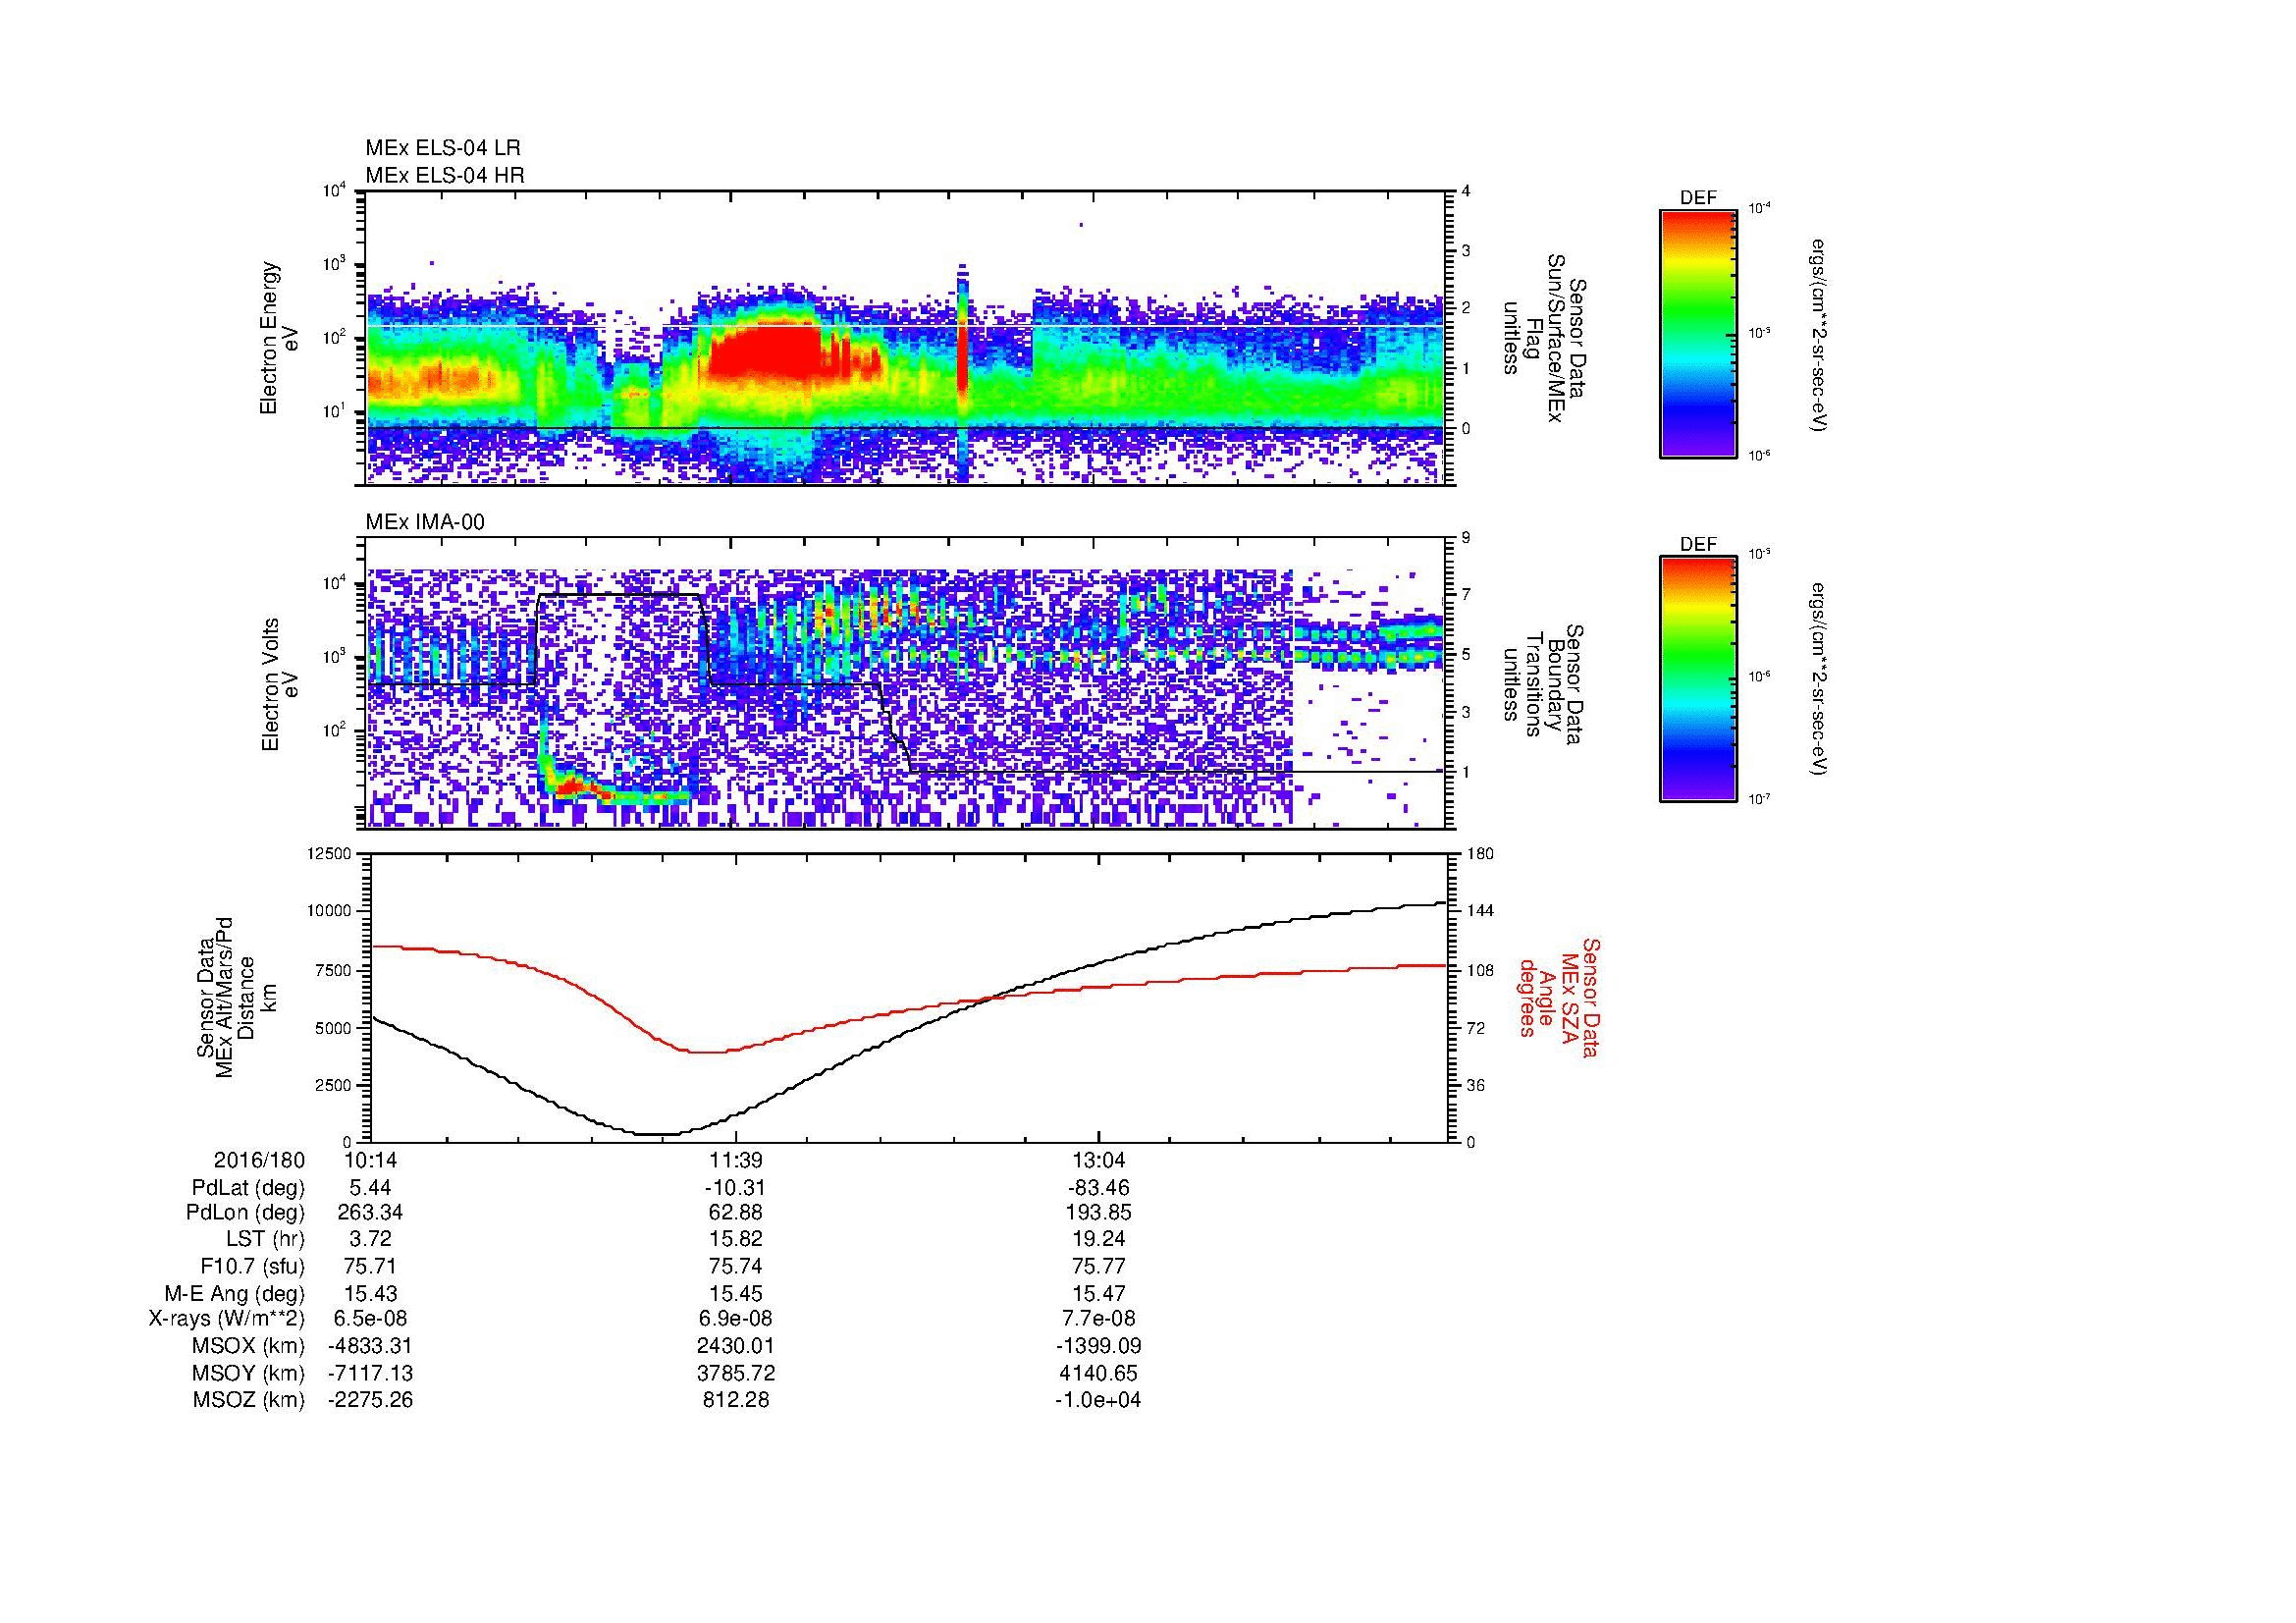The height and width of the screenshot is (1623, 2296).
Task: Click the 7500 altitude axis tick
Action: click(x=335, y=969)
